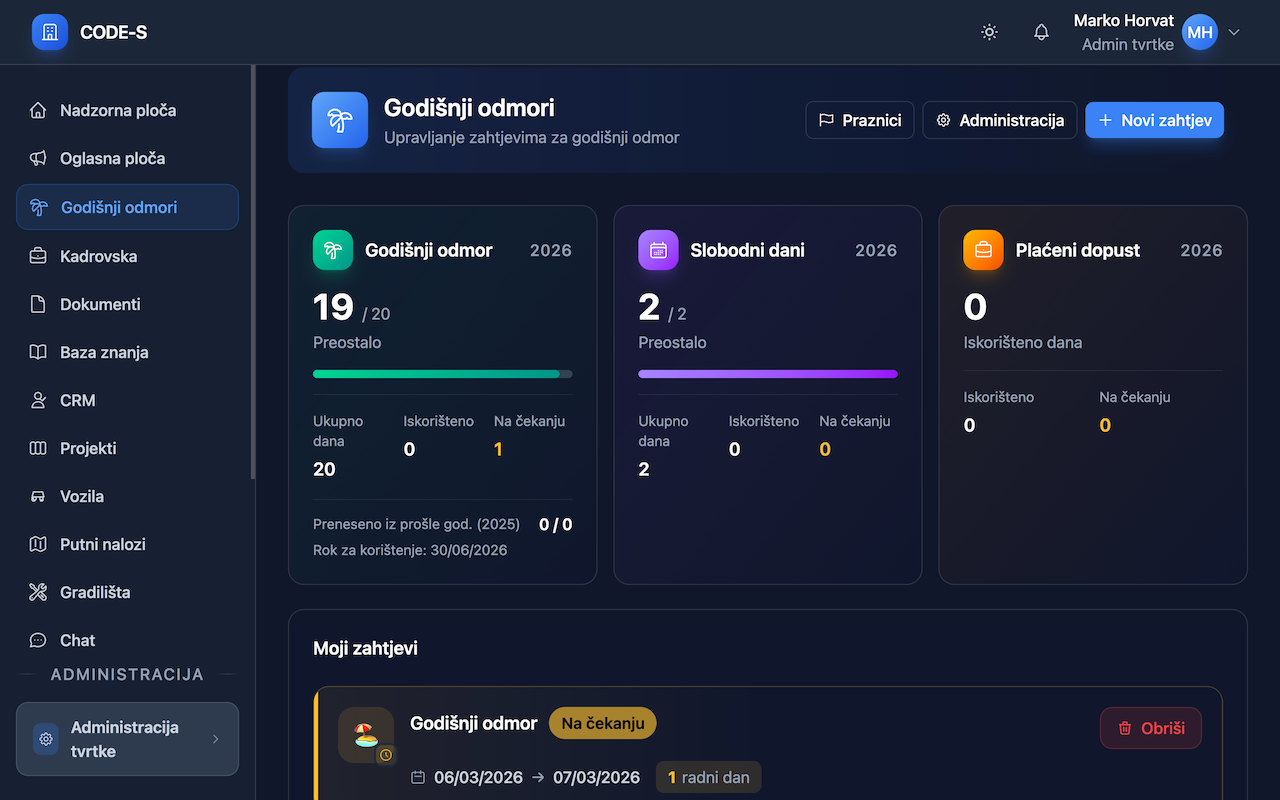
Task: Click the orange Plaćeni dopust briefcase icon
Action: pyautogui.click(x=983, y=250)
